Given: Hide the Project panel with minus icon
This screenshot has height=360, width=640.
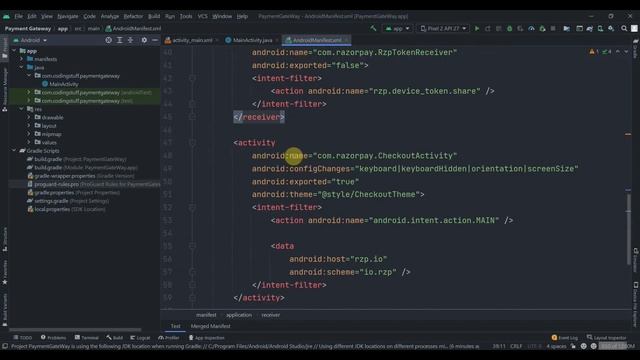Looking at the screenshot, I should tap(155, 40).
